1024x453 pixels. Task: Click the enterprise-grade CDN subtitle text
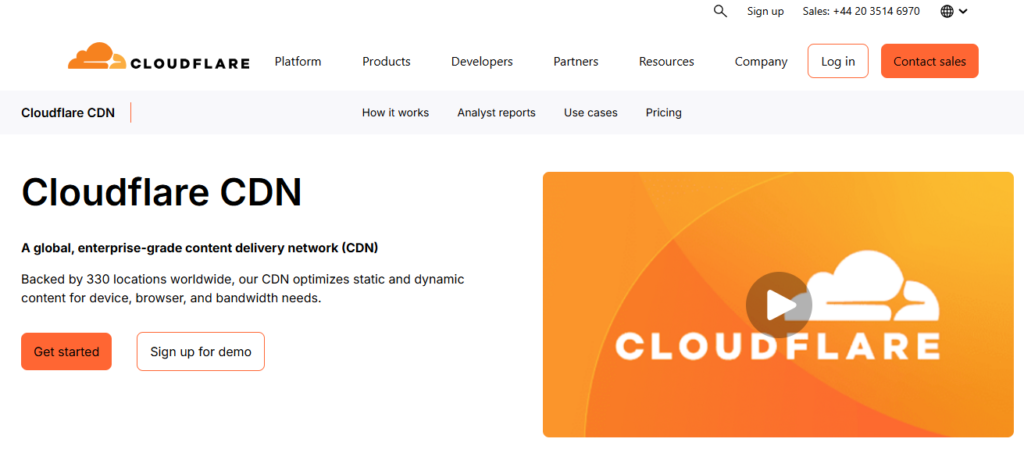[200, 248]
